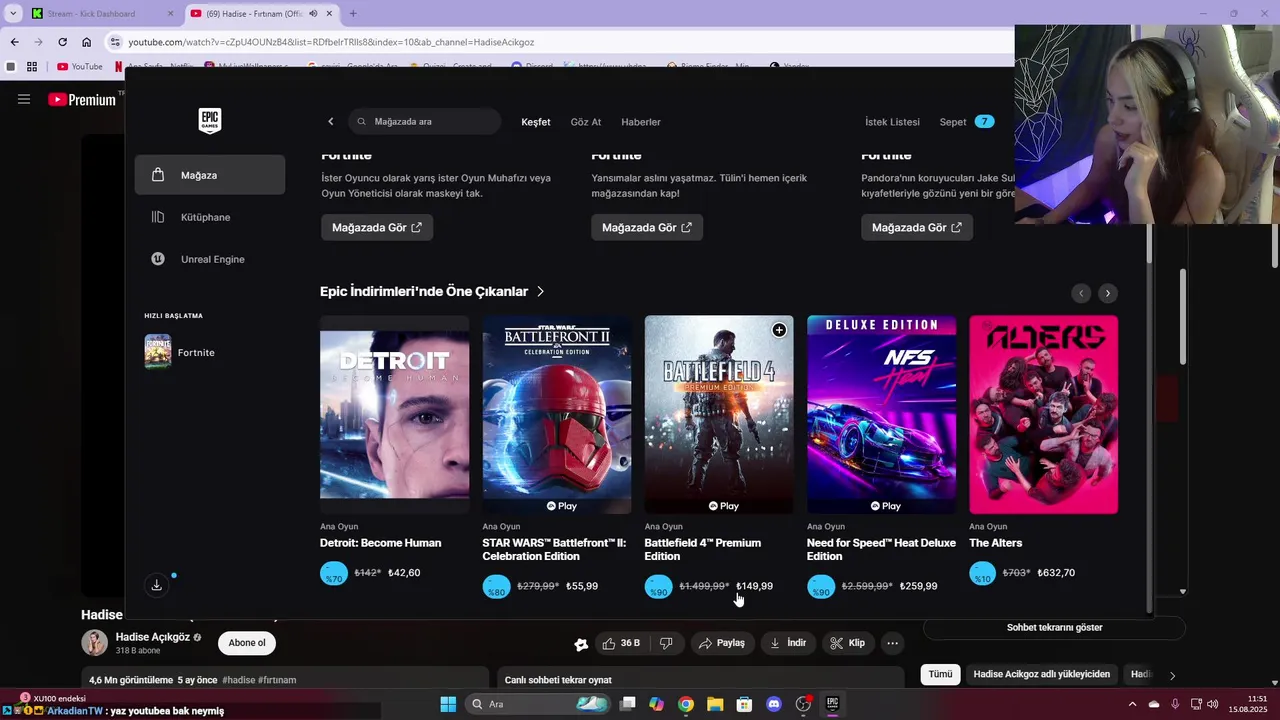Open YouTube bookmark in bookmarks bar
The width and height of the screenshot is (1280, 720).
point(80,67)
